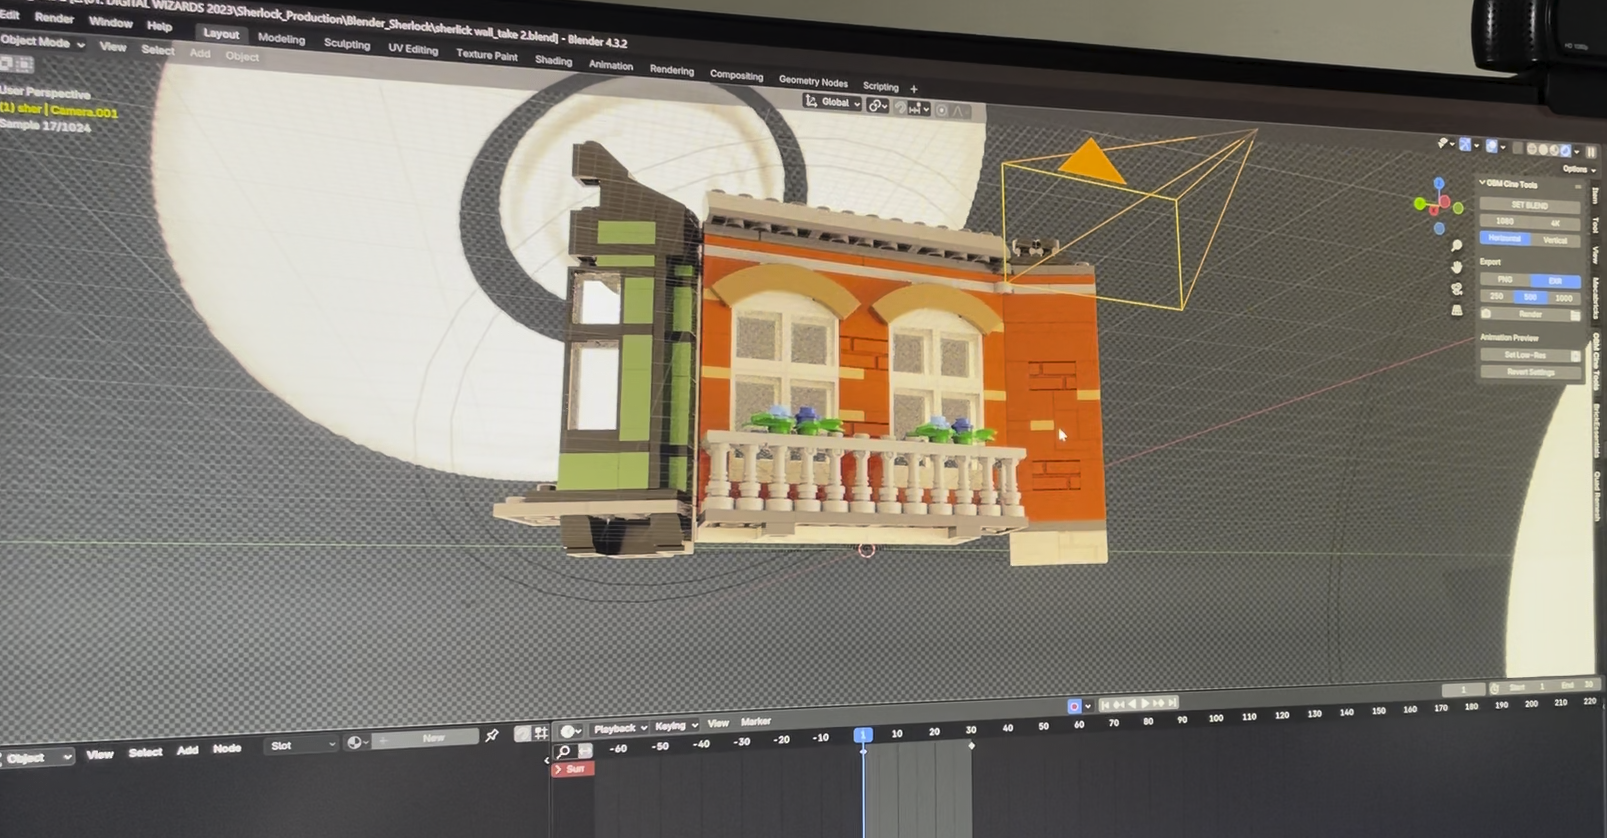
Task: Switch perspective/orthographic grid icon
Action: click(1457, 311)
